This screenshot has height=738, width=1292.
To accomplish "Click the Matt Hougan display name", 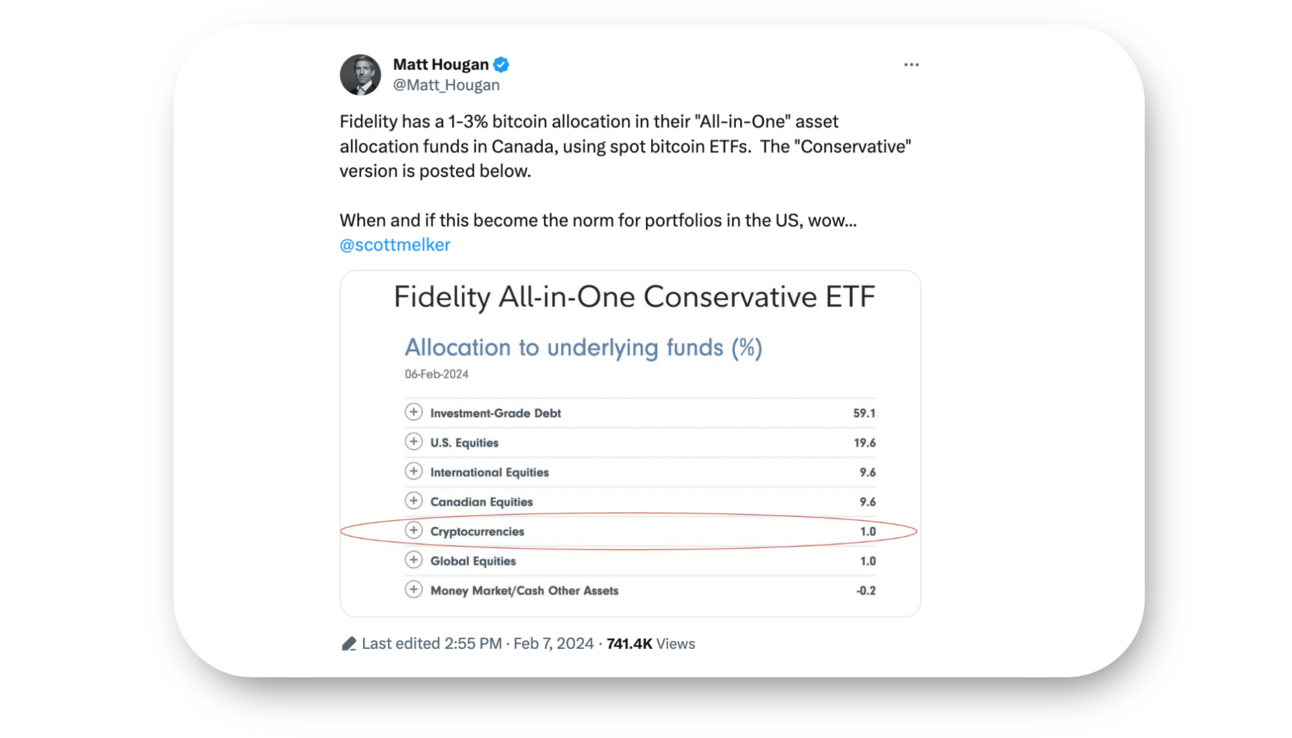I will click(441, 64).
